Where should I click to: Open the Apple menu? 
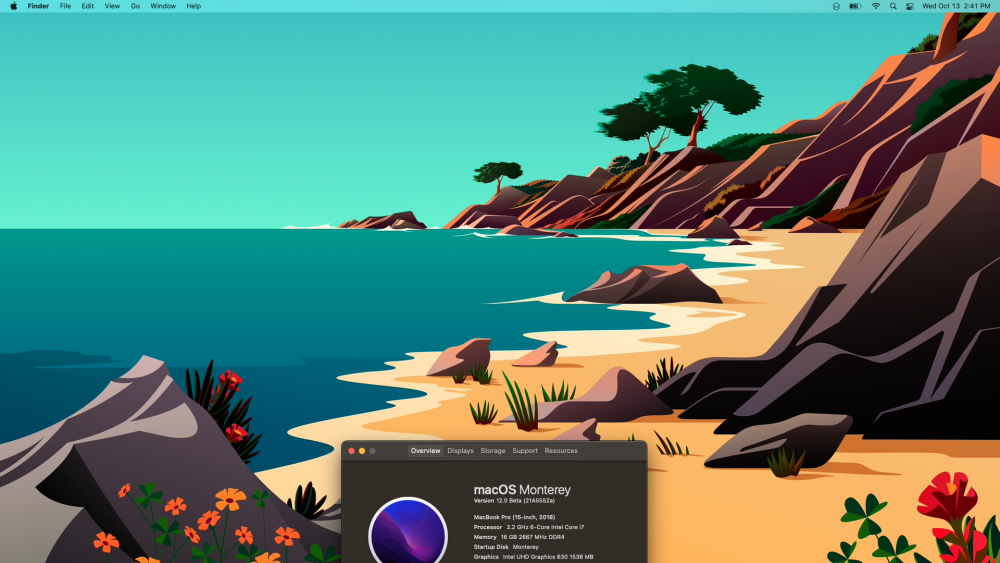point(13,6)
